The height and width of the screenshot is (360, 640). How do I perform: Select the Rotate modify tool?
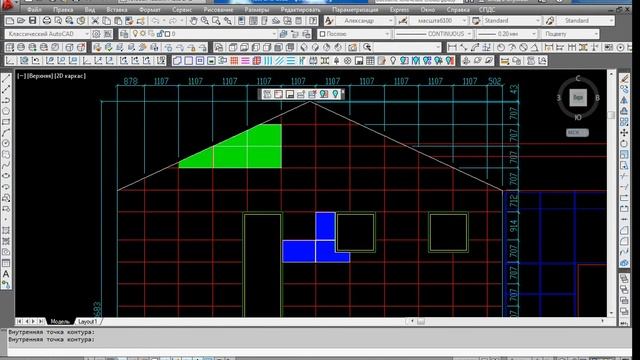[x=624, y=144]
